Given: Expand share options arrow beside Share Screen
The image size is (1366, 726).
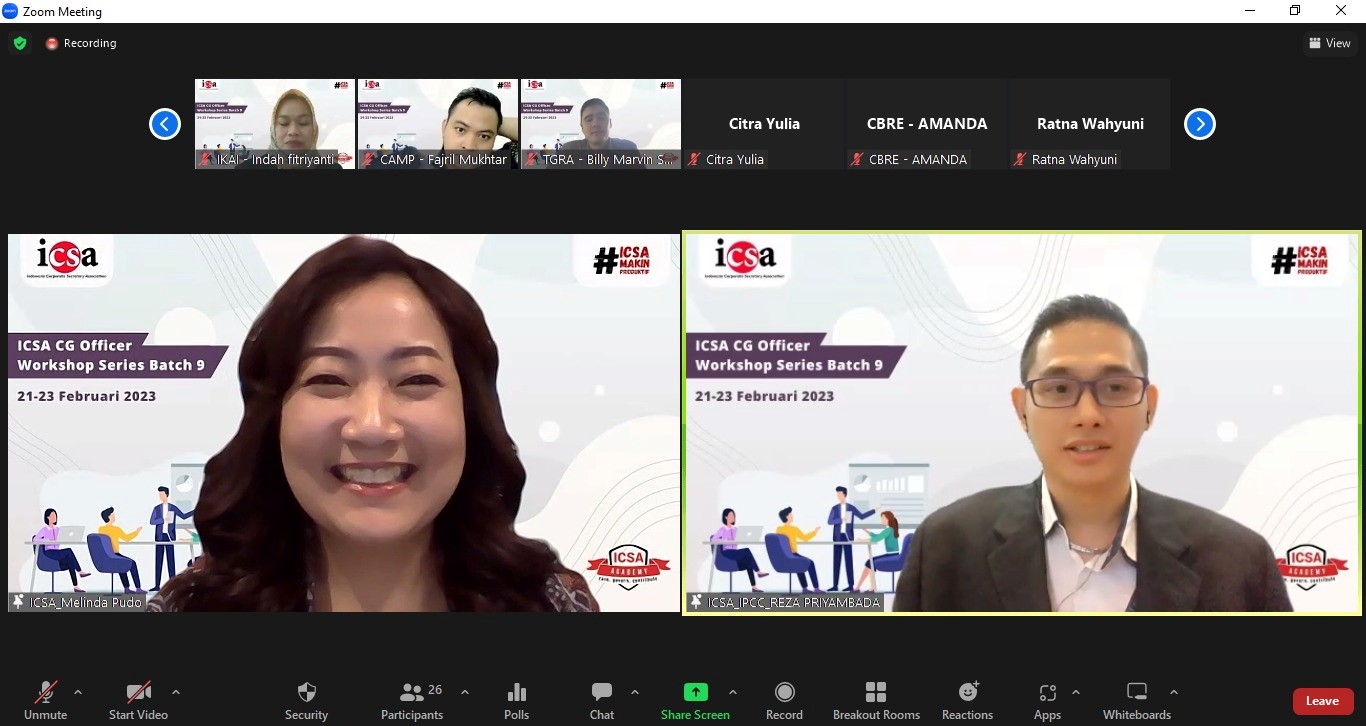Looking at the screenshot, I should pos(733,692).
